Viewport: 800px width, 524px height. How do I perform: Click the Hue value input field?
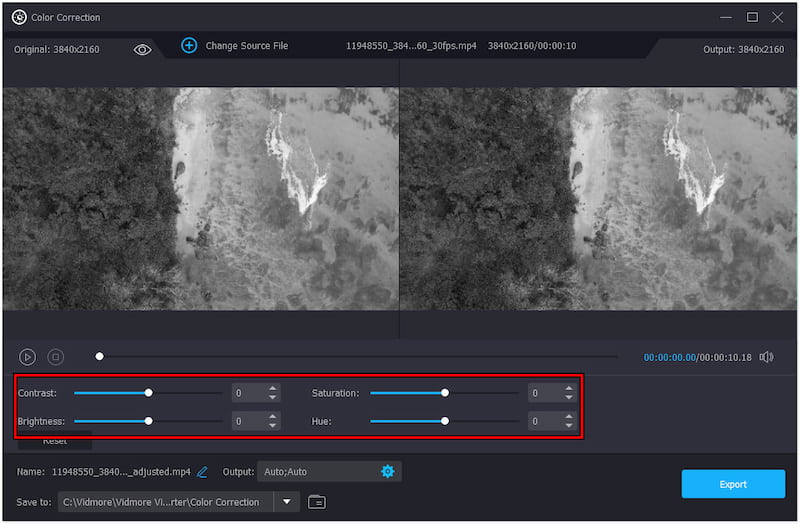[x=543, y=422]
